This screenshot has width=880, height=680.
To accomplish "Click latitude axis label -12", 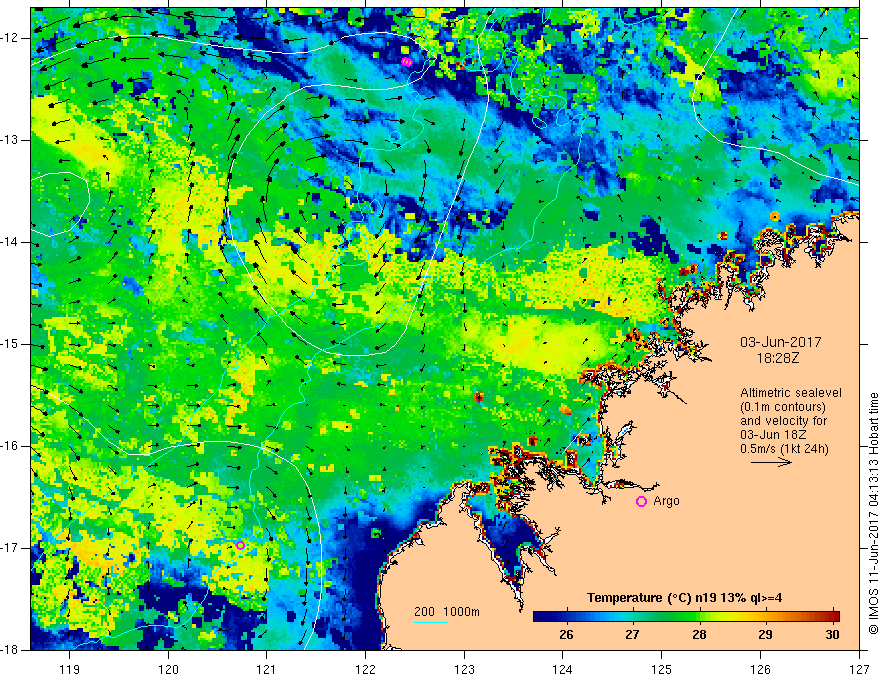I will (10, 38).
